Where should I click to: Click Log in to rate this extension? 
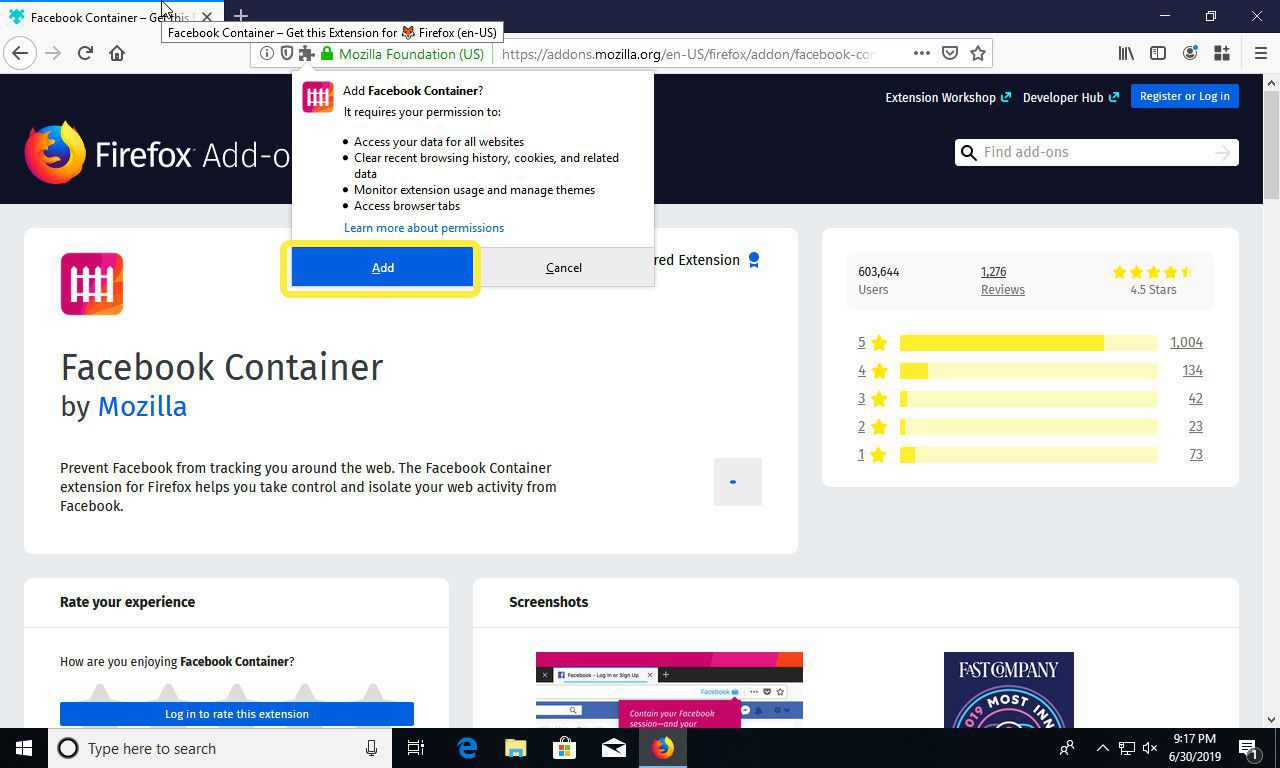point(237,714)
